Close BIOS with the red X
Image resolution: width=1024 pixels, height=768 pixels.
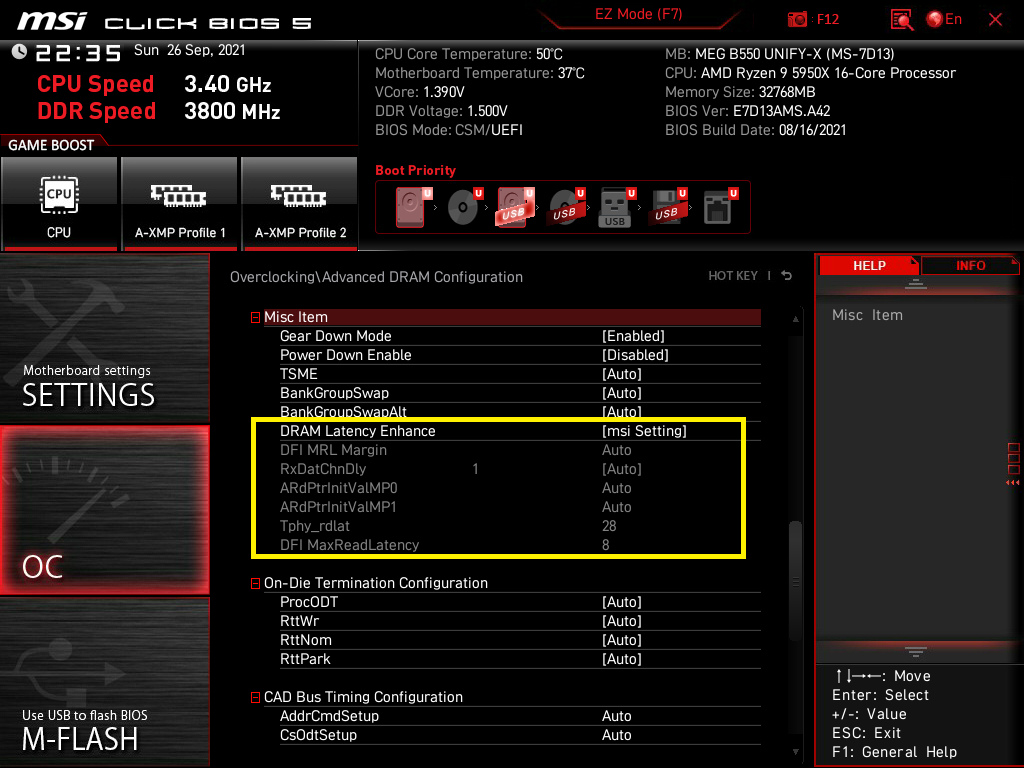pos(995,20)
